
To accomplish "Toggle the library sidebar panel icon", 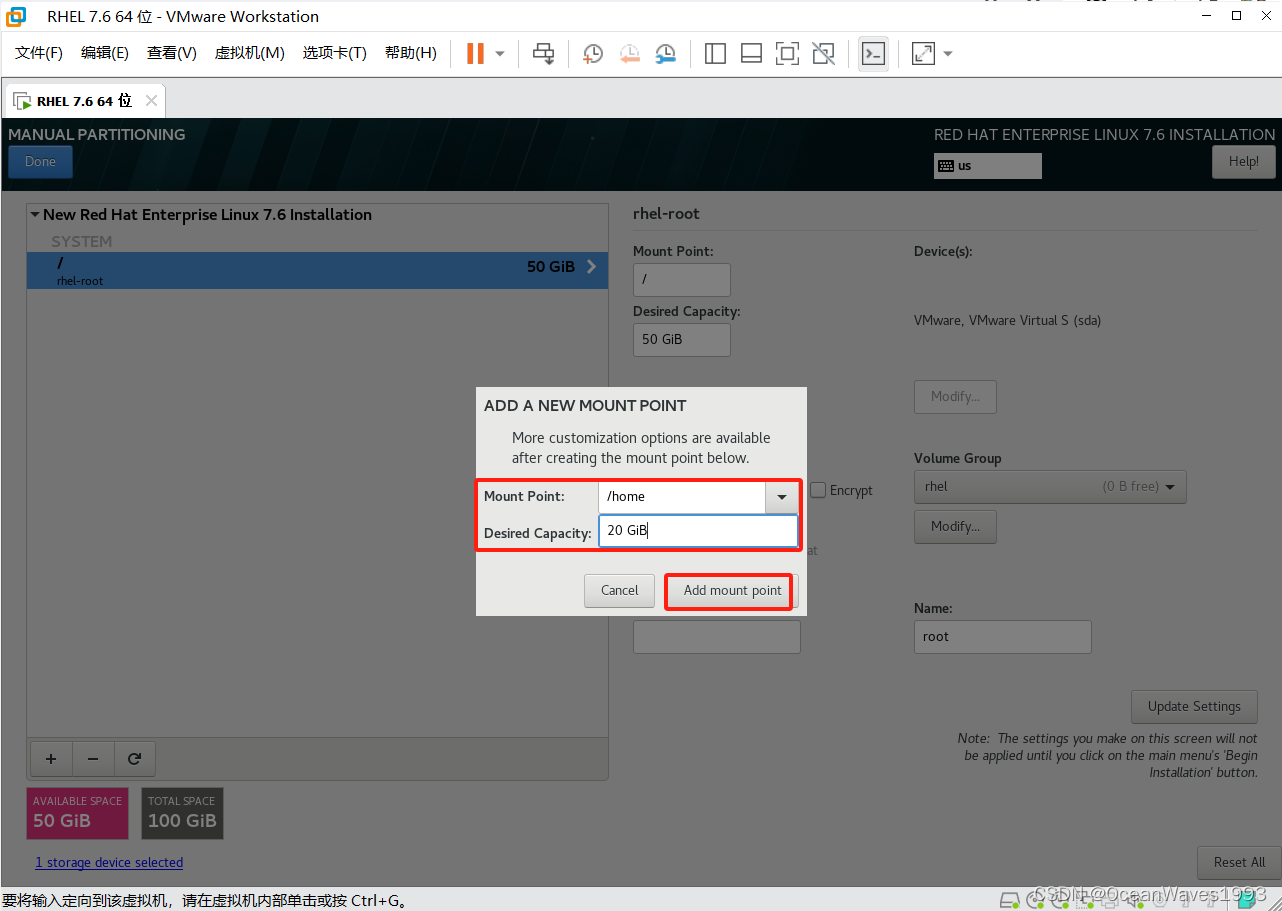I will pyautogui.click(x=715, y=53).
